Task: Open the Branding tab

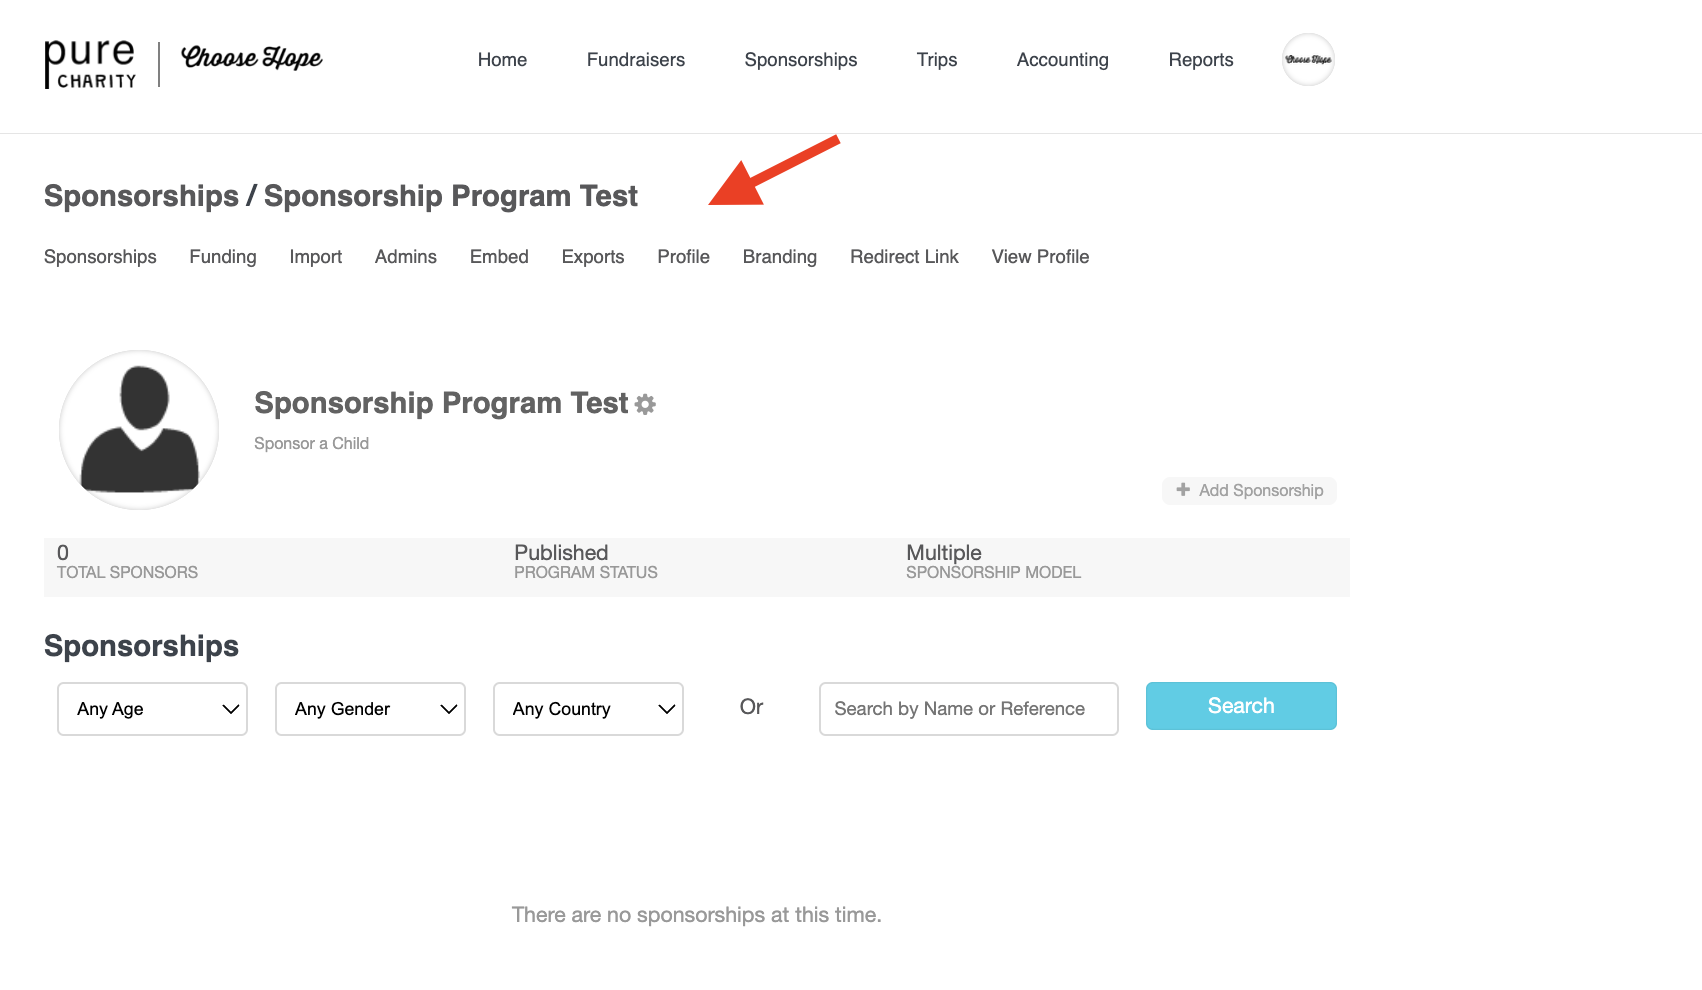Action: [779, 257]
